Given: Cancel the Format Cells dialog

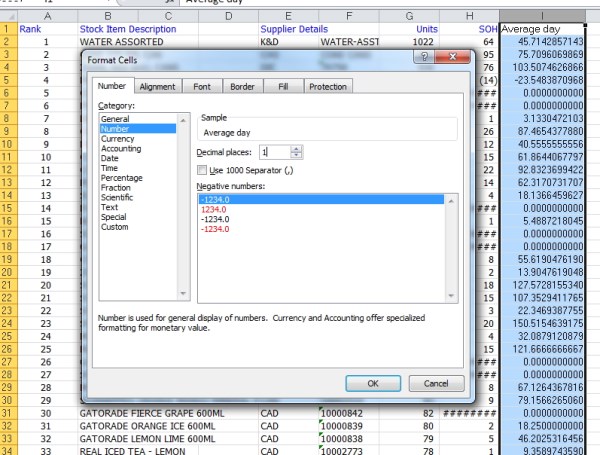Looking at the screenshot, I should (x=436, y=383).
